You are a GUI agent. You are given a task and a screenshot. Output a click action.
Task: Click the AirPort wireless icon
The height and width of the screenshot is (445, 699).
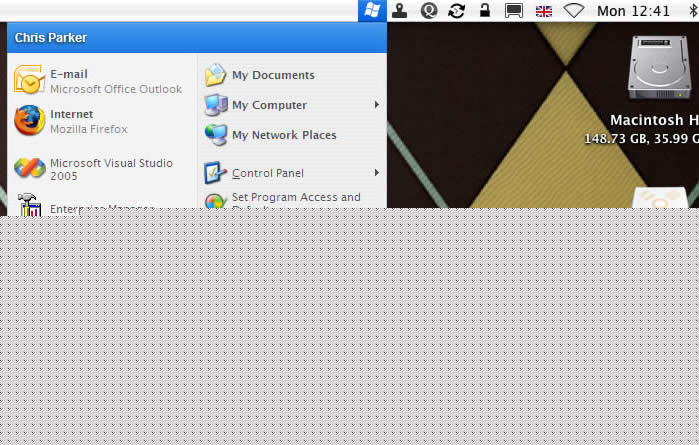point(574,11)
